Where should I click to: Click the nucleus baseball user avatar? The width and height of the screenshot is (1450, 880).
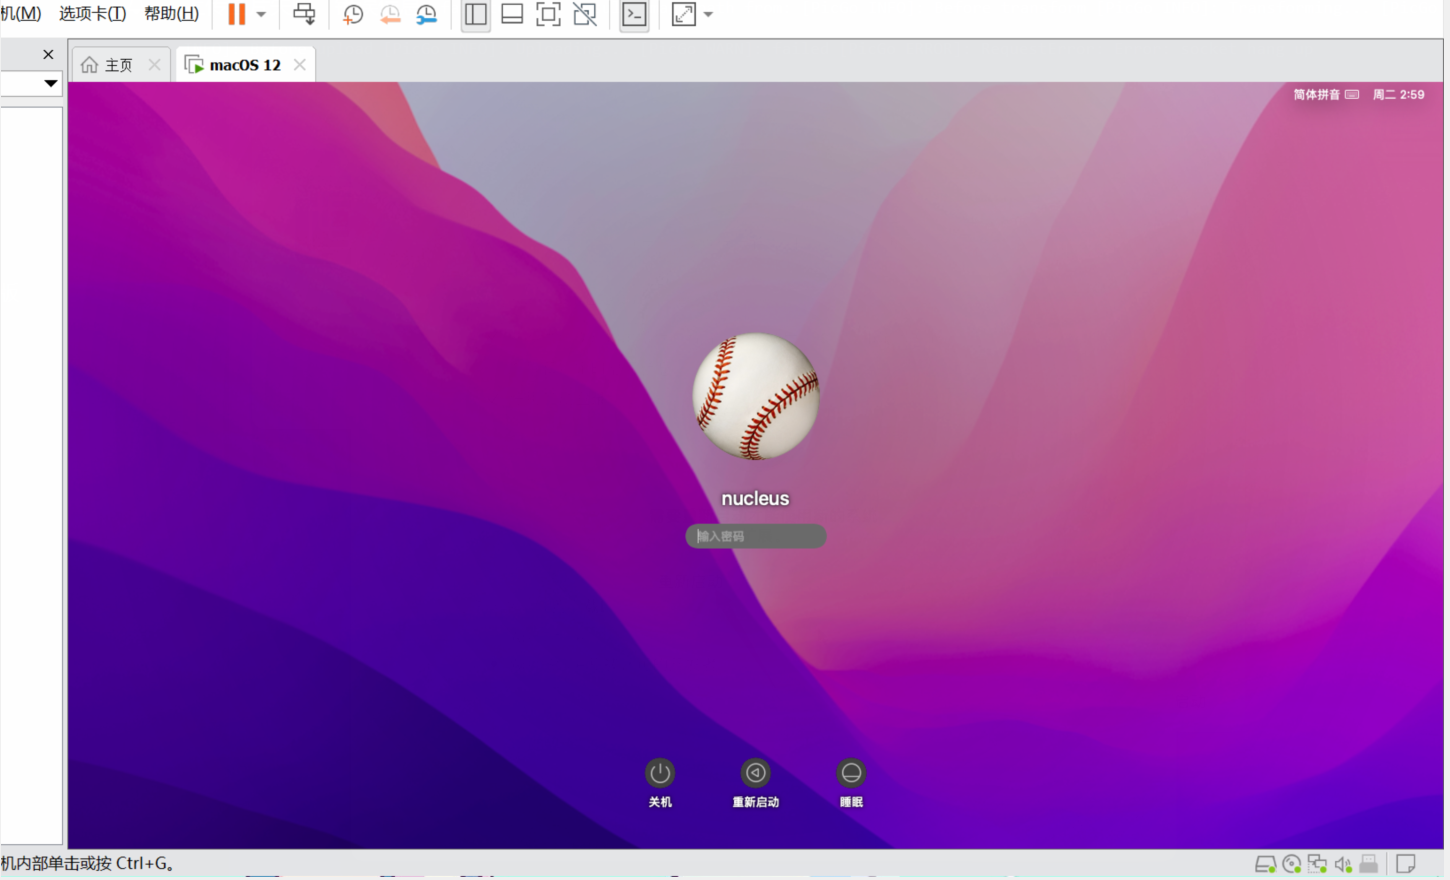coord(756,396)
